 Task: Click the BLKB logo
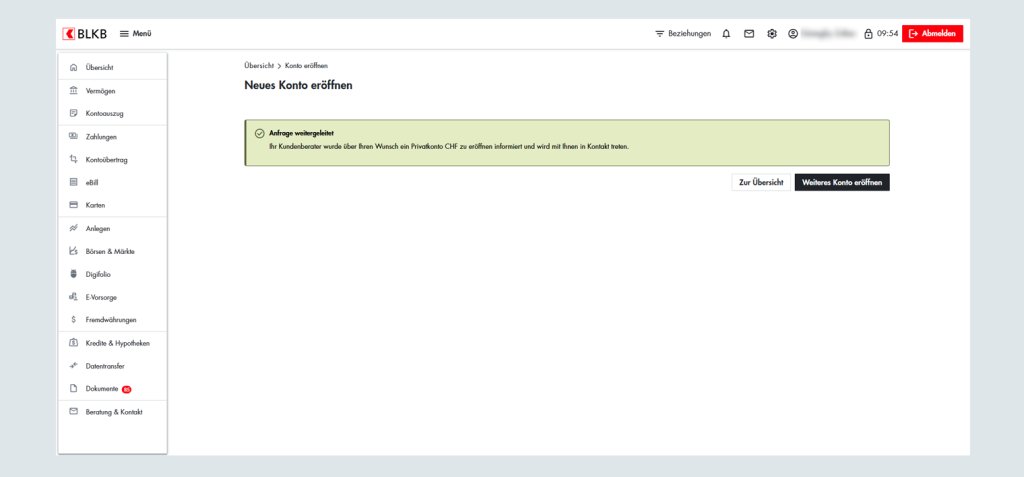(85, 33)
